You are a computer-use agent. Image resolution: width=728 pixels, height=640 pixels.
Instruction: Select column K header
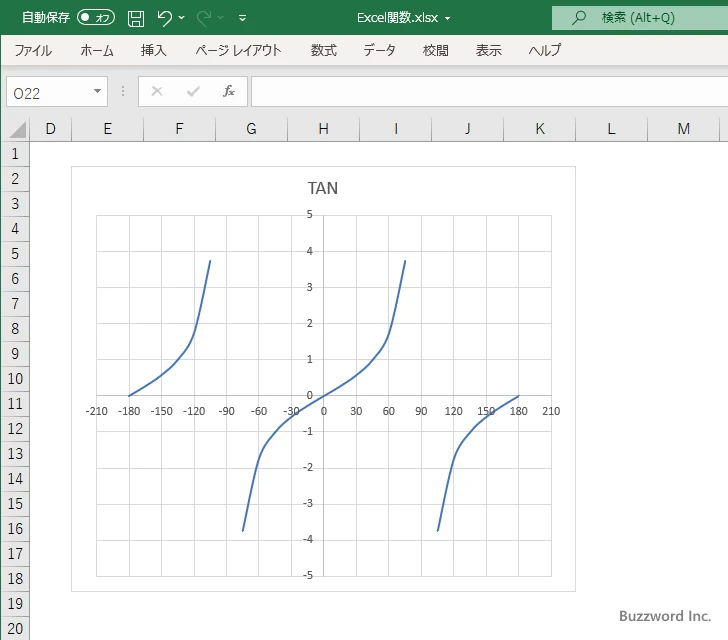tap(540, 129)
